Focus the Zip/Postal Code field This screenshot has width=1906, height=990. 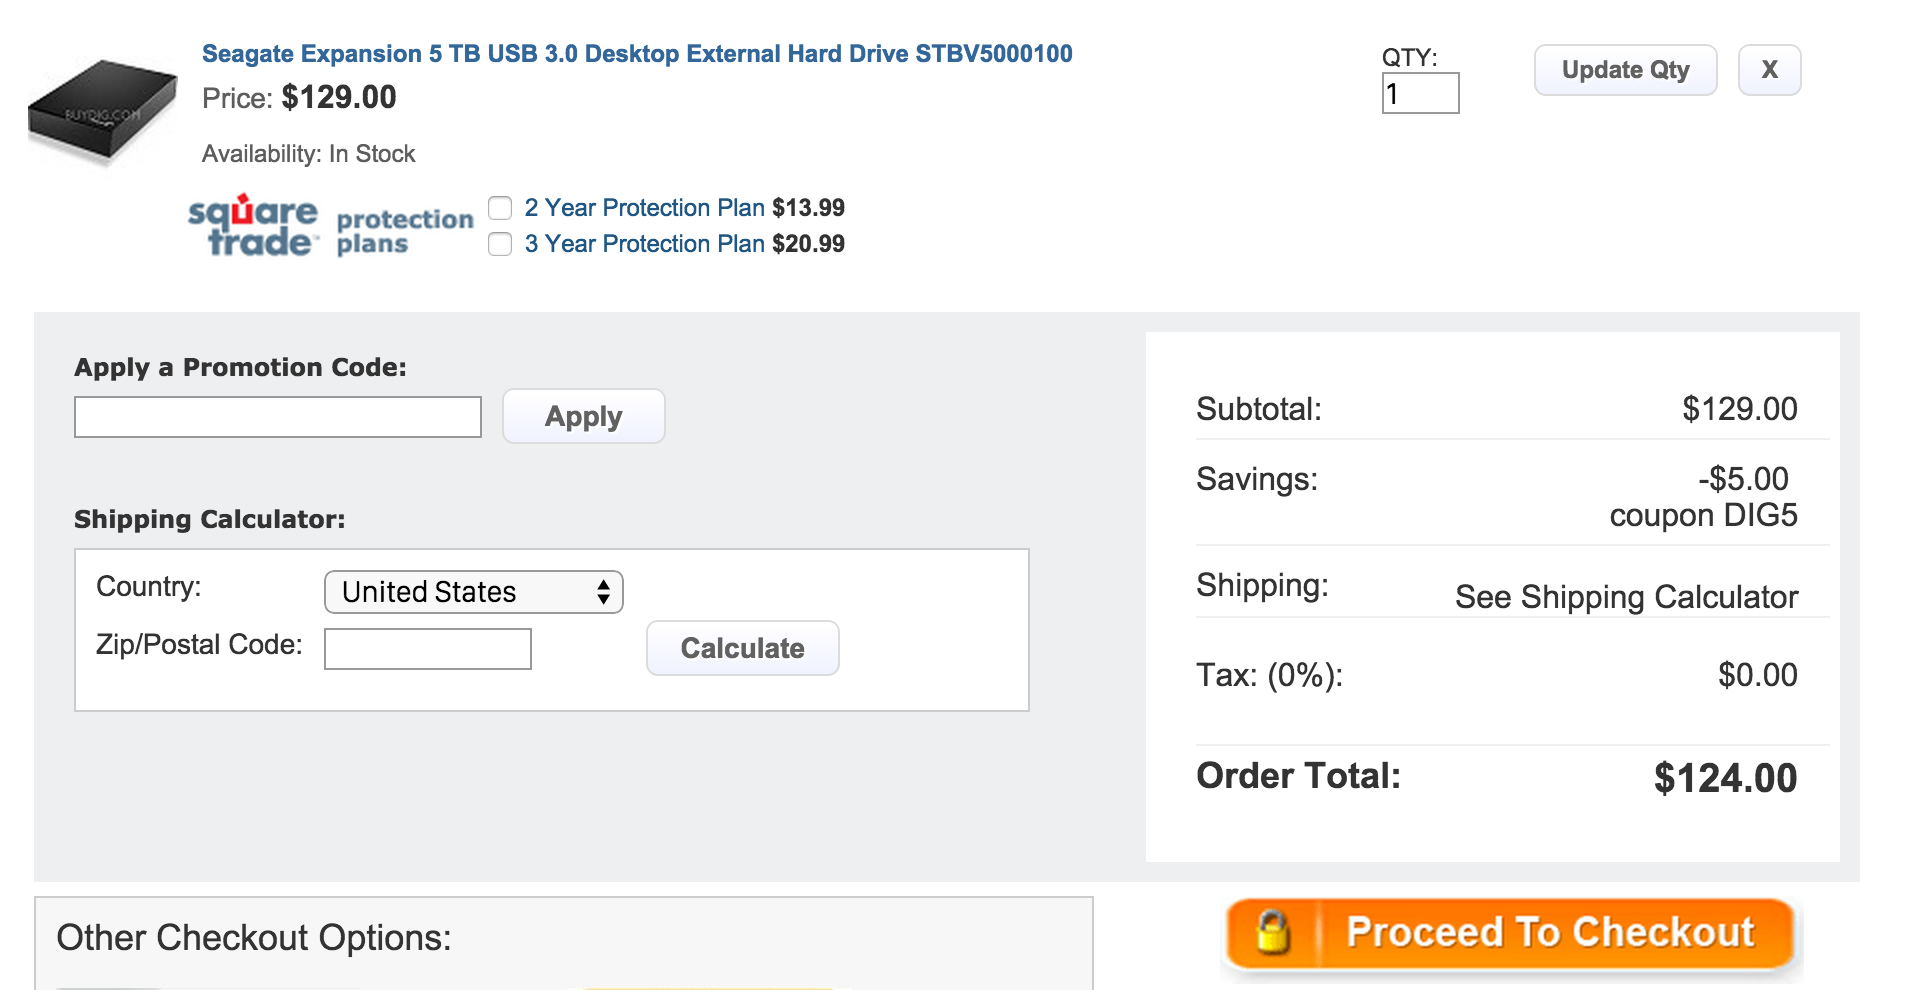tap(428, 649)
